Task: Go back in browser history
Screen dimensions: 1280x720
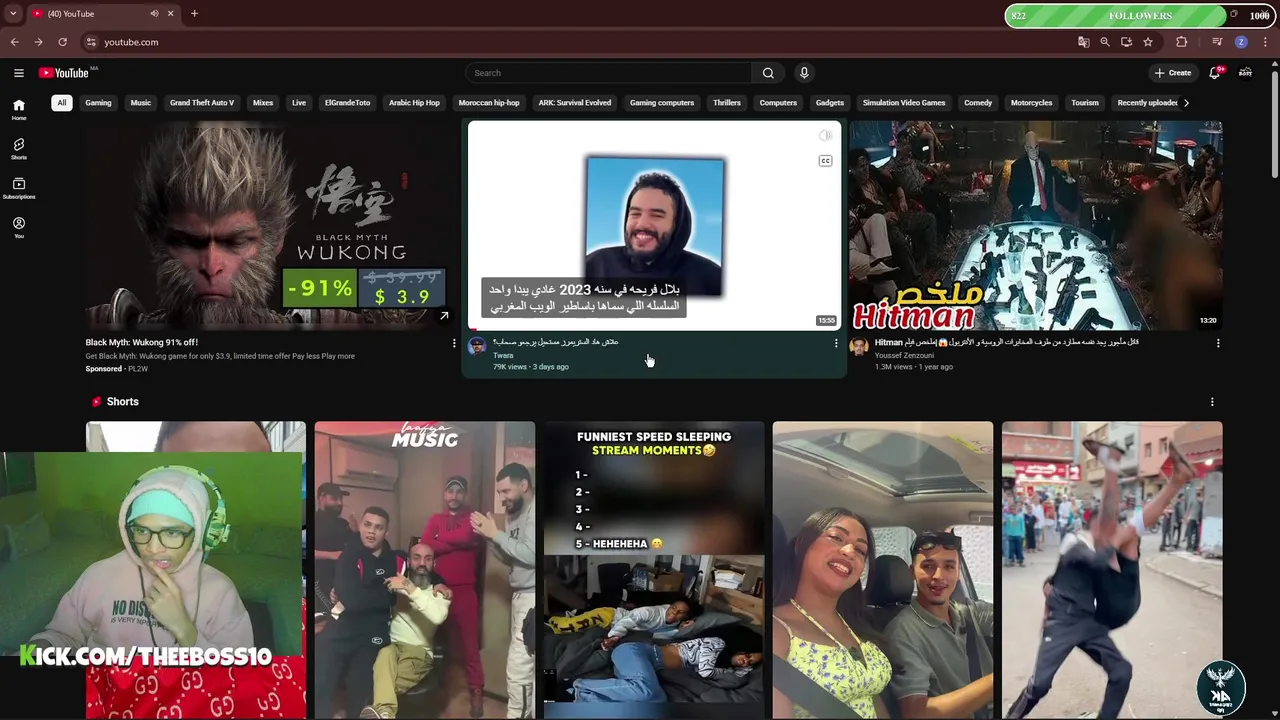Action: pos(14,42)
